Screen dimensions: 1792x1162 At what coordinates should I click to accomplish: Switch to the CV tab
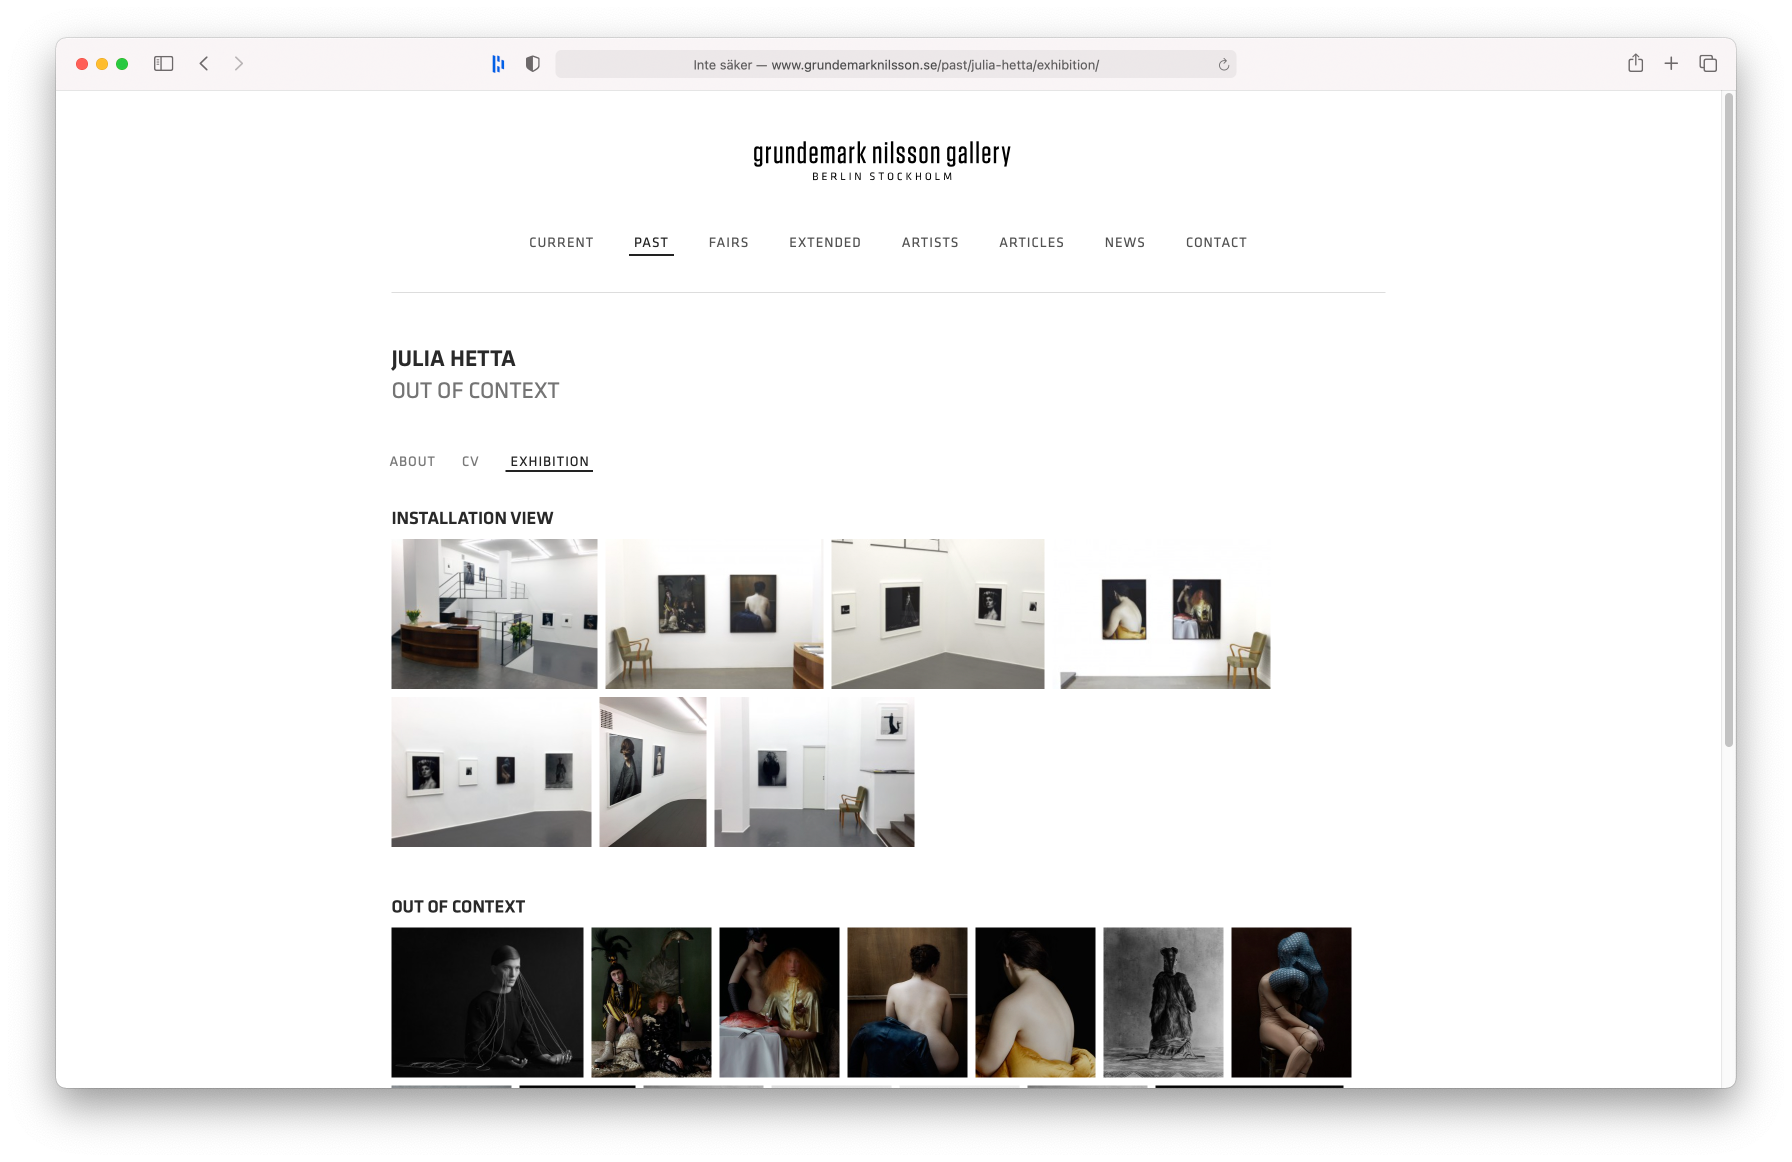click(x=470, y=462)
